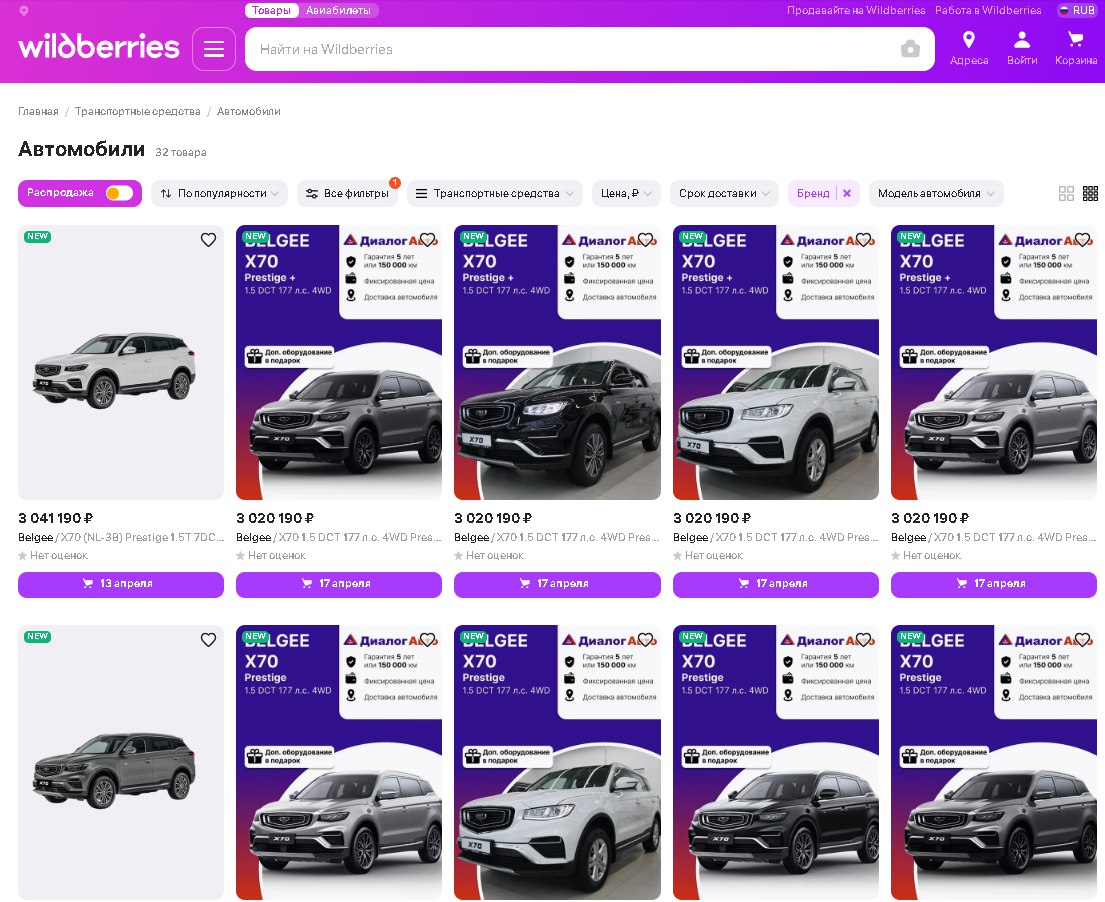Expand the Срок доставки dropdown
The image size is (1105, 902).
pos(724,193)
